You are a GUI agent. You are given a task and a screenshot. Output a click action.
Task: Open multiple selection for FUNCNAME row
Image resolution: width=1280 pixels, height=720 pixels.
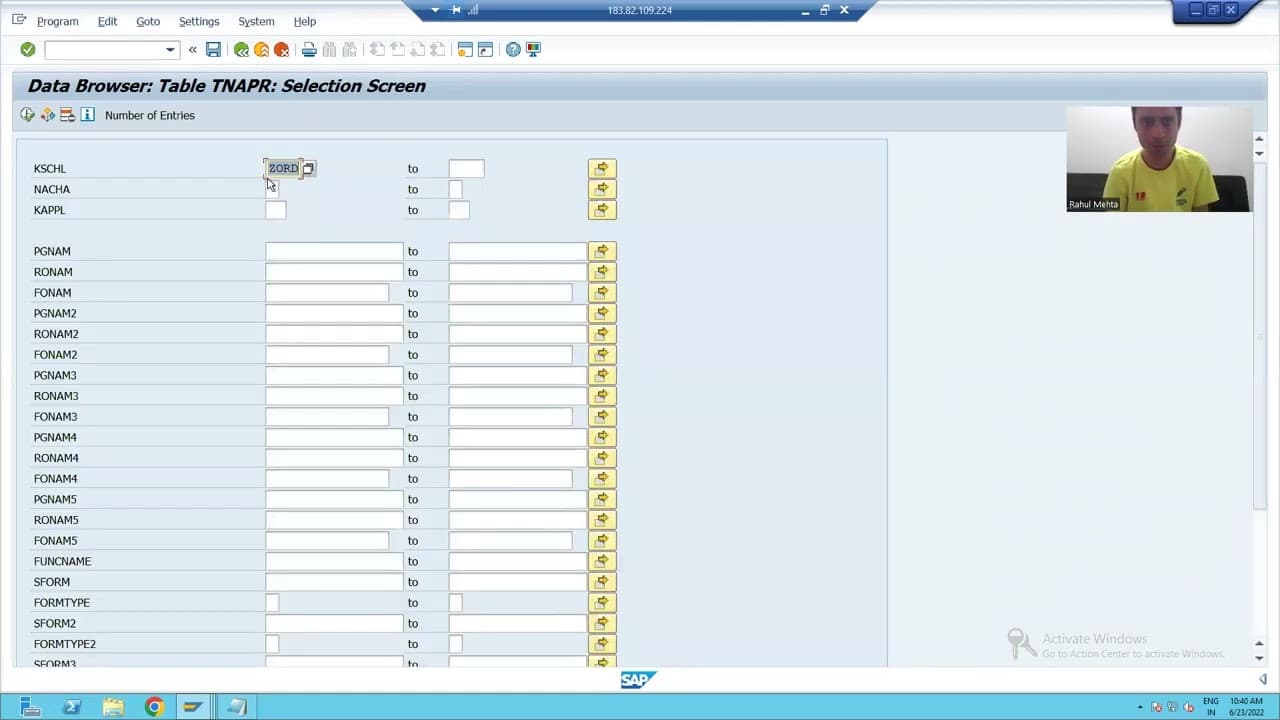point(602,561)
